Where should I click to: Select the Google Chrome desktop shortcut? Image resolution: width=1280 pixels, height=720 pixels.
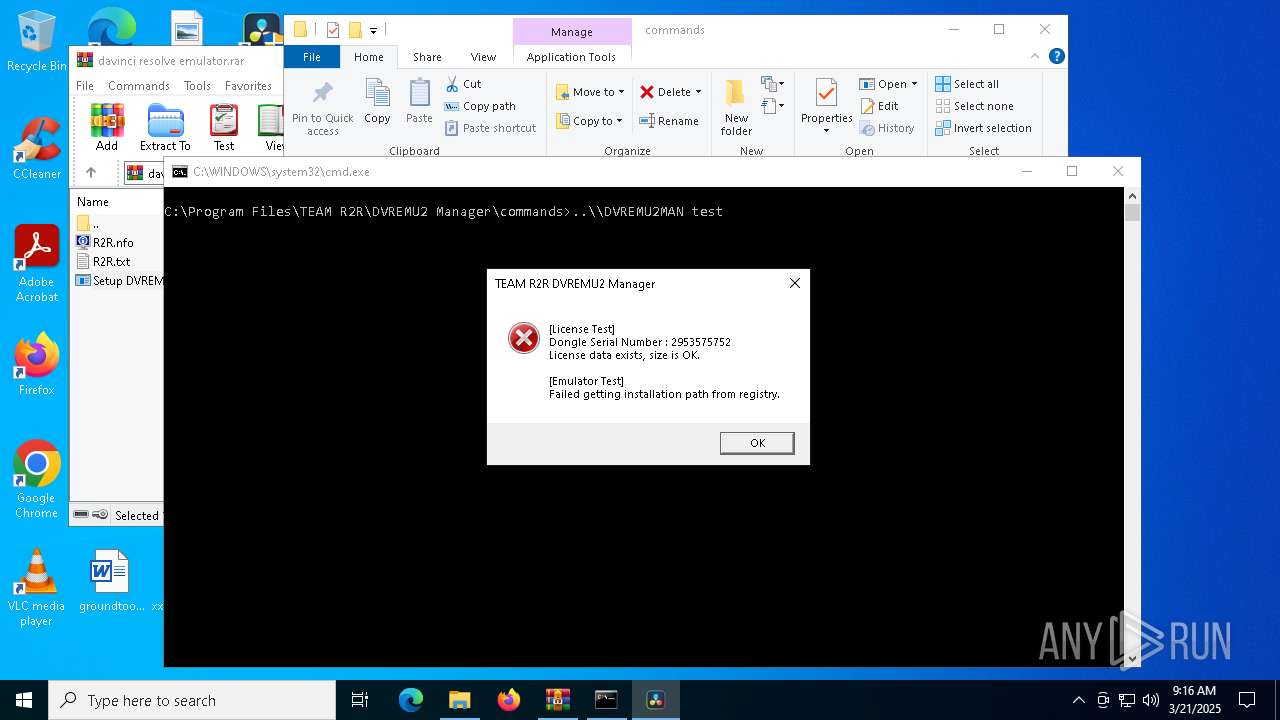[x=37, y=479]
